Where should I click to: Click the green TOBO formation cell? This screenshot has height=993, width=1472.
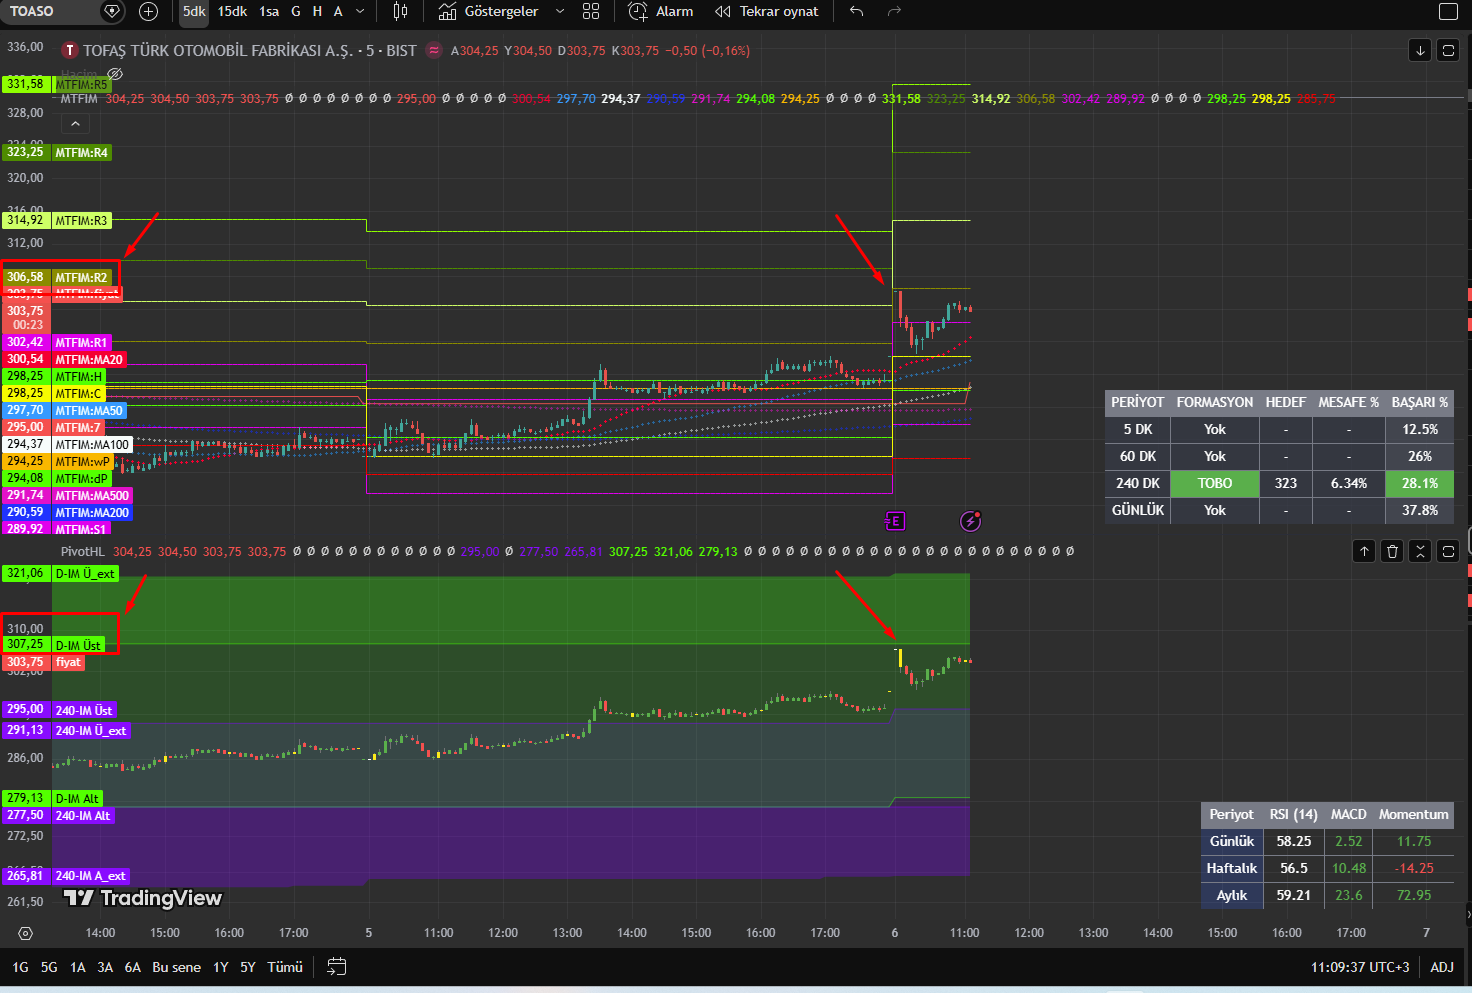pyautogui.click(x=1215, y=483)
